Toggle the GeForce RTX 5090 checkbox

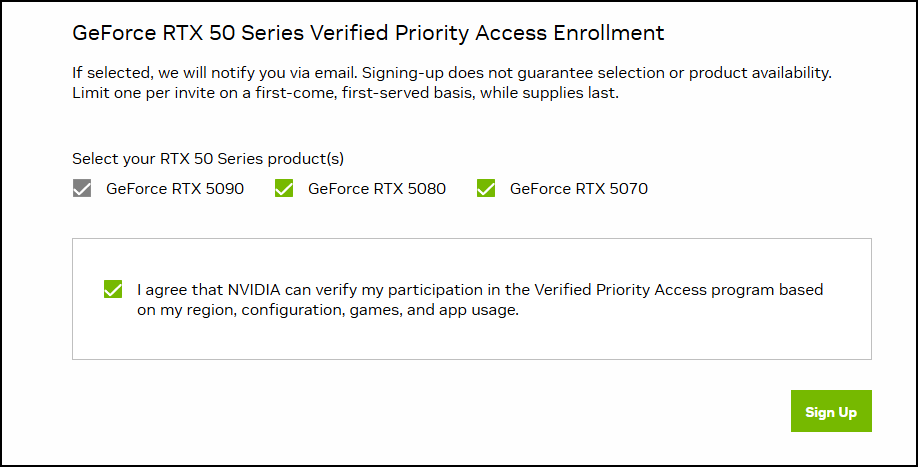[x=82, y=188]
